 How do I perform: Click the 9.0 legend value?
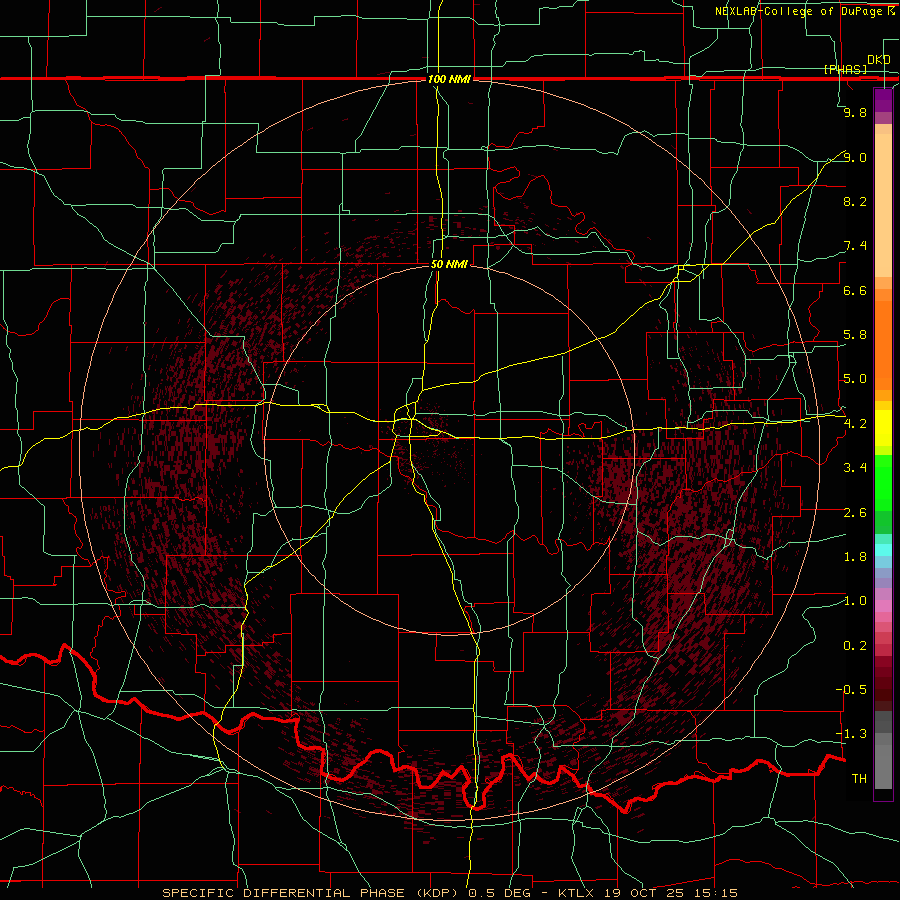[855, 157]
